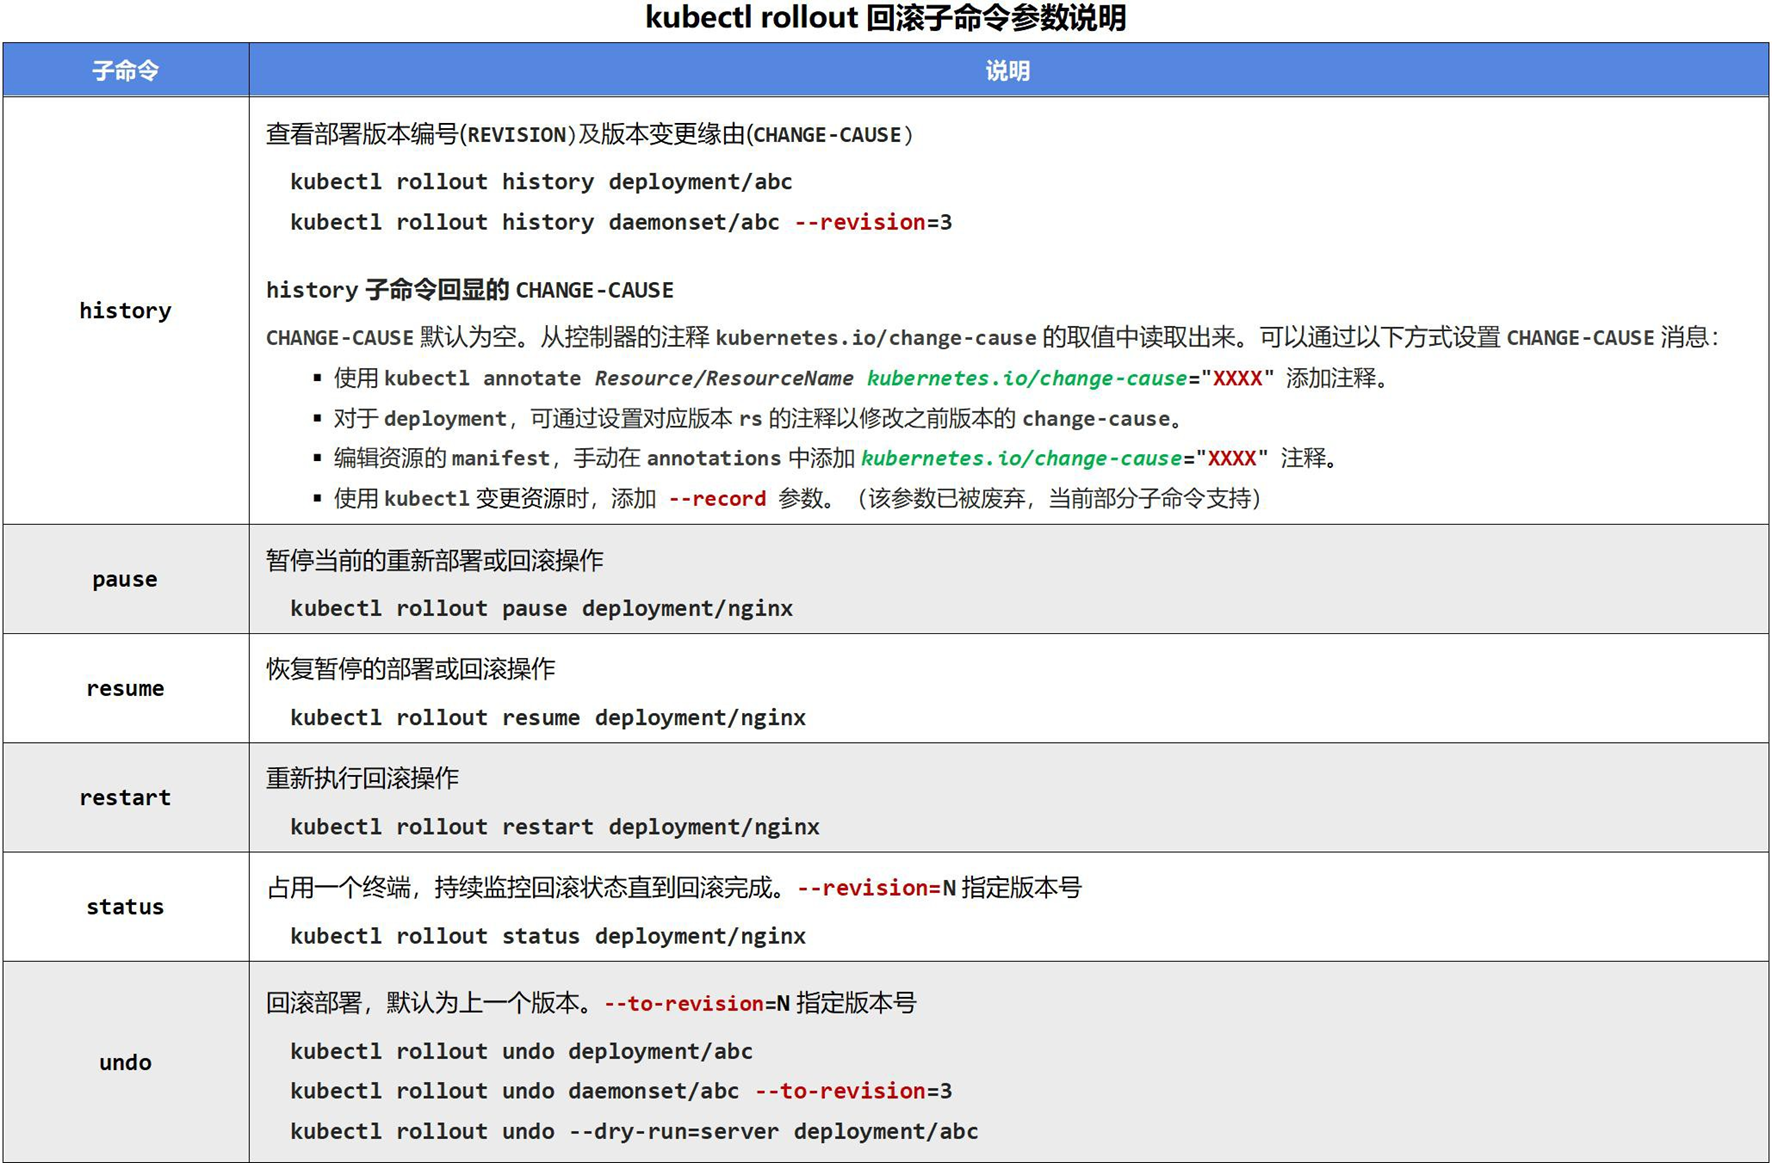This screenshot has height=1163, width=1772.
Task: Select the '说明' column header
Action: click(1008, 70)
